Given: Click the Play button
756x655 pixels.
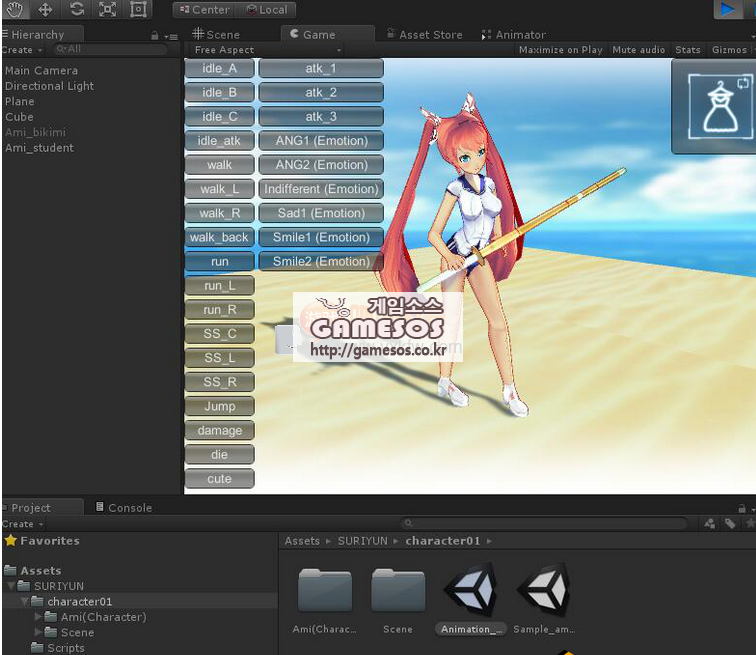Looking at the screenshot, I should pos(728,9).
